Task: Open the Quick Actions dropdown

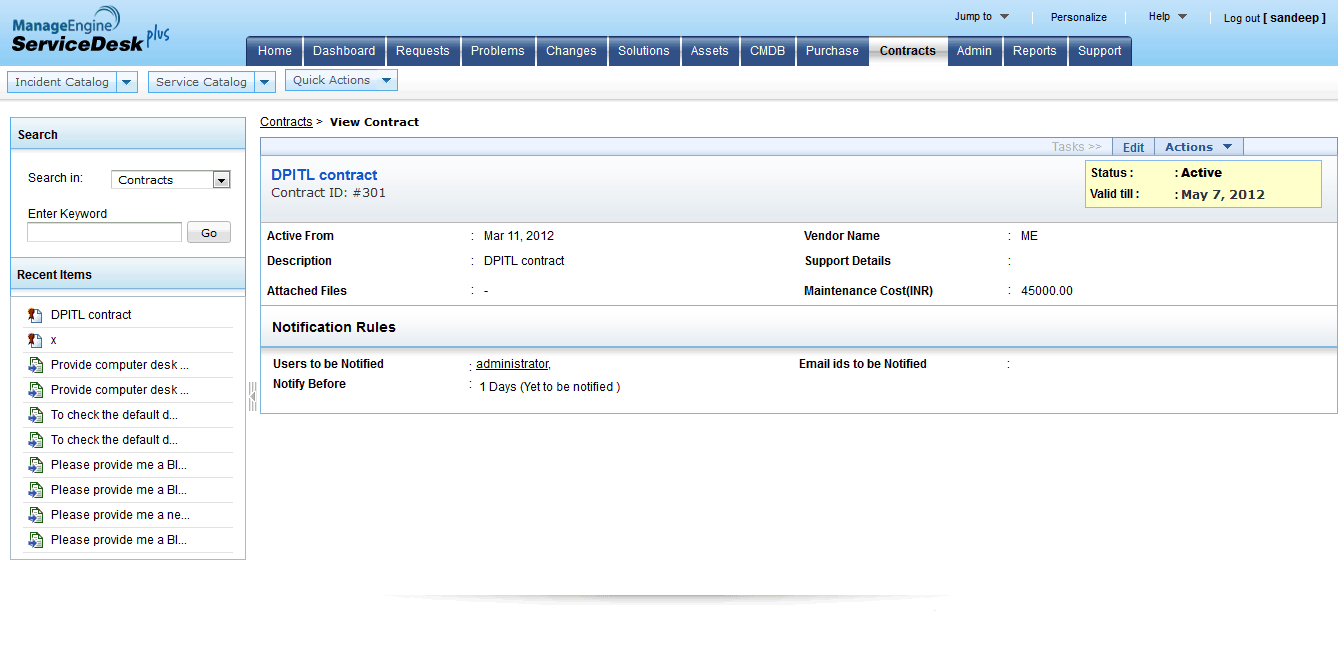Action: (x=341, y=80)
